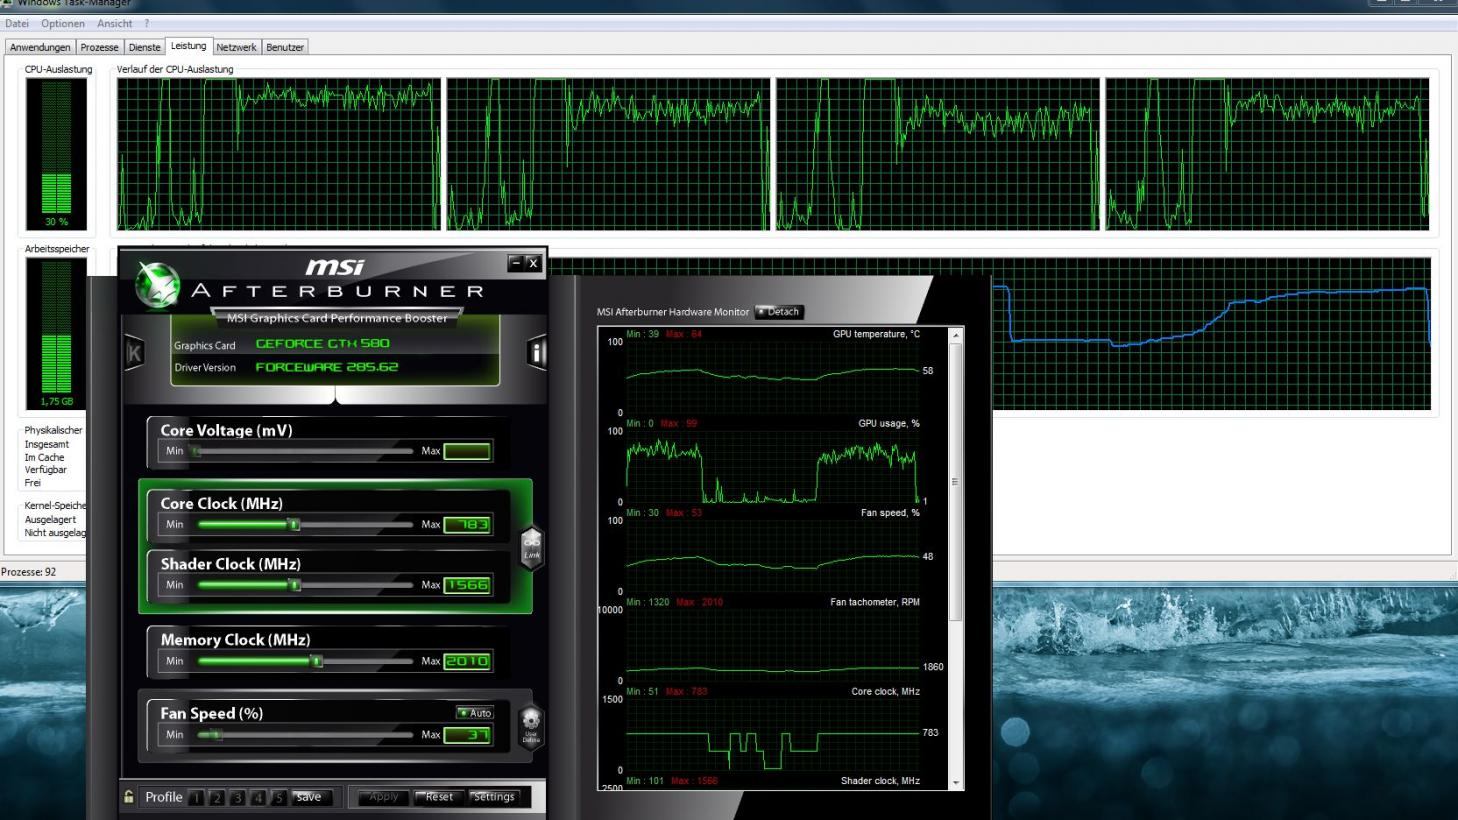Click the hardware monitor scroll up arrow
Viewport: 1458px width, 820px height.
956,335
